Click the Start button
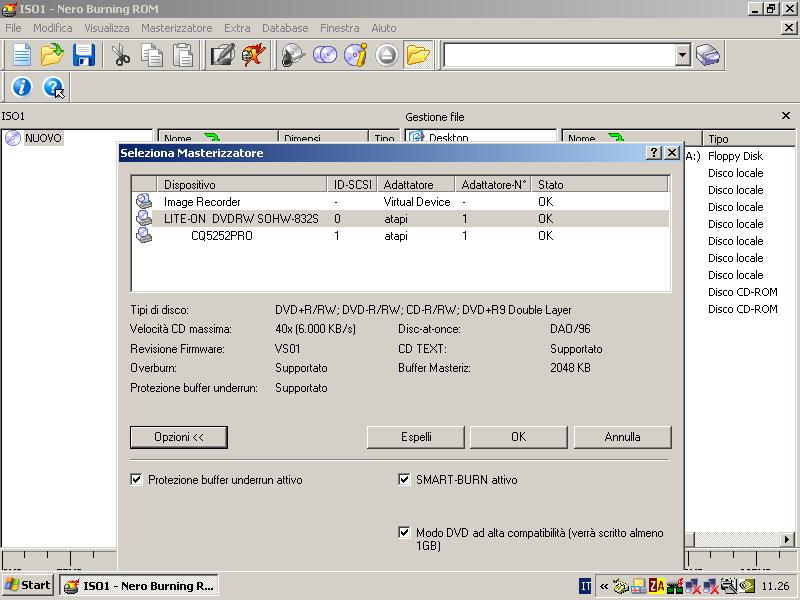This screenshot has height=600, width=800. pos(28,585)
